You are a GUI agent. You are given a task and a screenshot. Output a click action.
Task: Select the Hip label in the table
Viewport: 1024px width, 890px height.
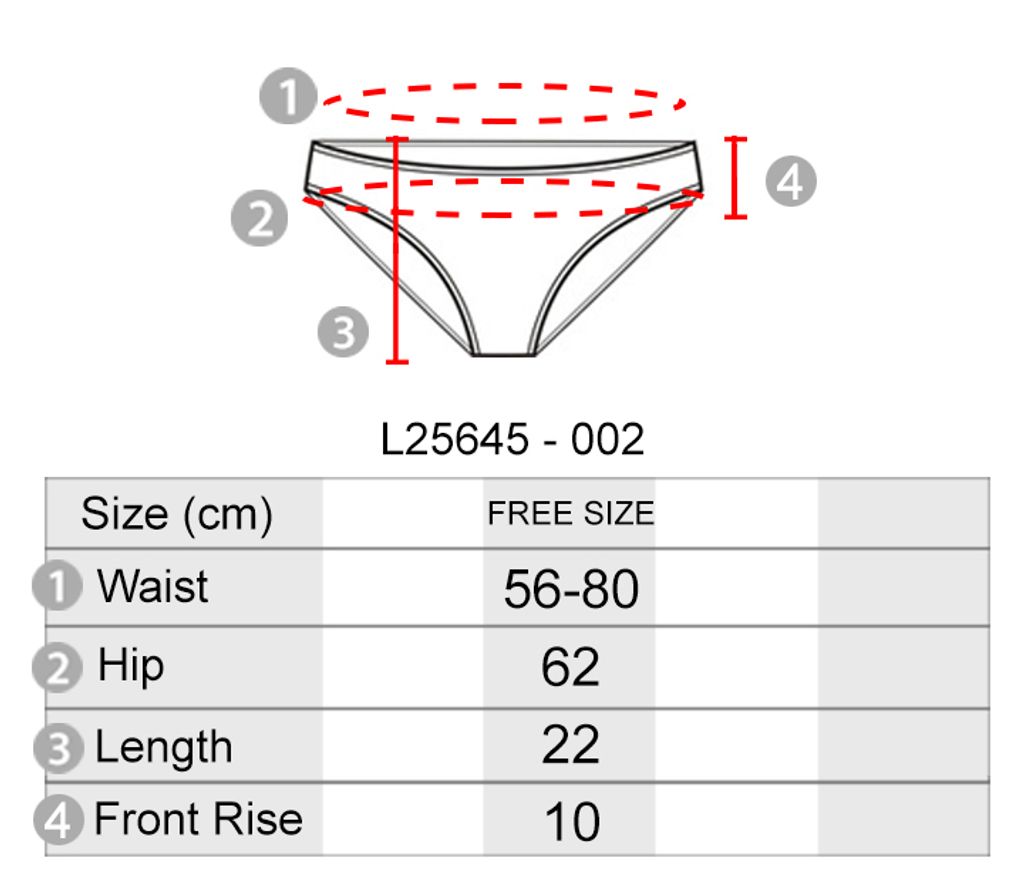(131, 666)
